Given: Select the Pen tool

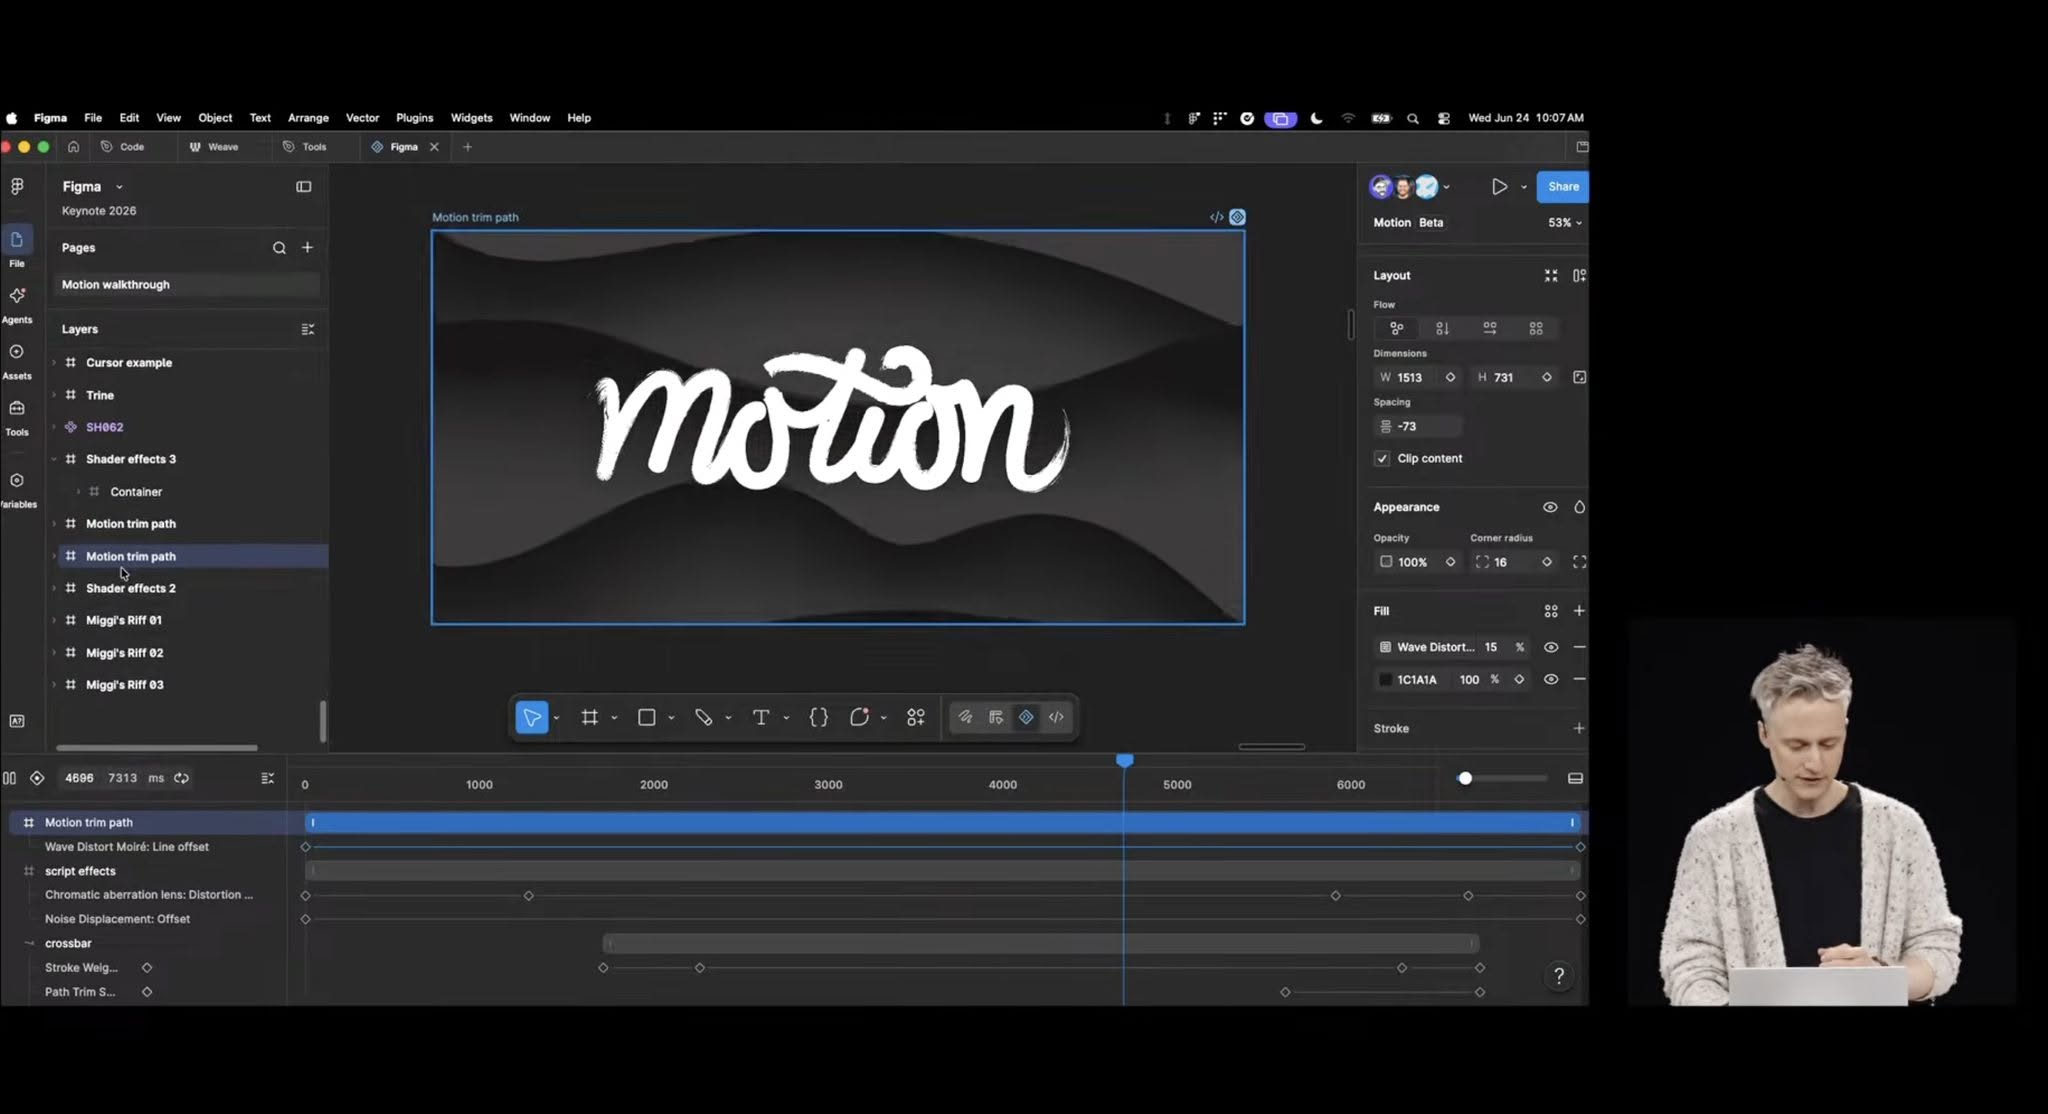Looking at the screenshot, I should [x=704, y=717].
